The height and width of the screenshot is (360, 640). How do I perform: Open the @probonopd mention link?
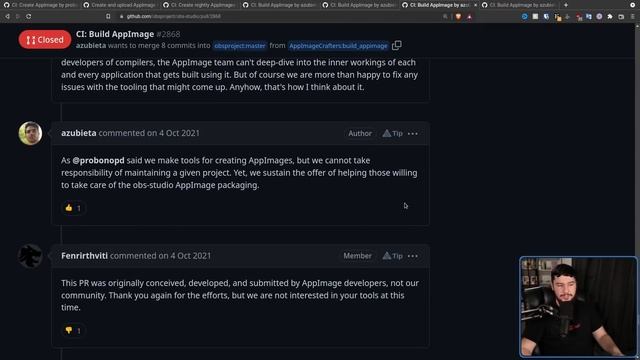(98, 160)
